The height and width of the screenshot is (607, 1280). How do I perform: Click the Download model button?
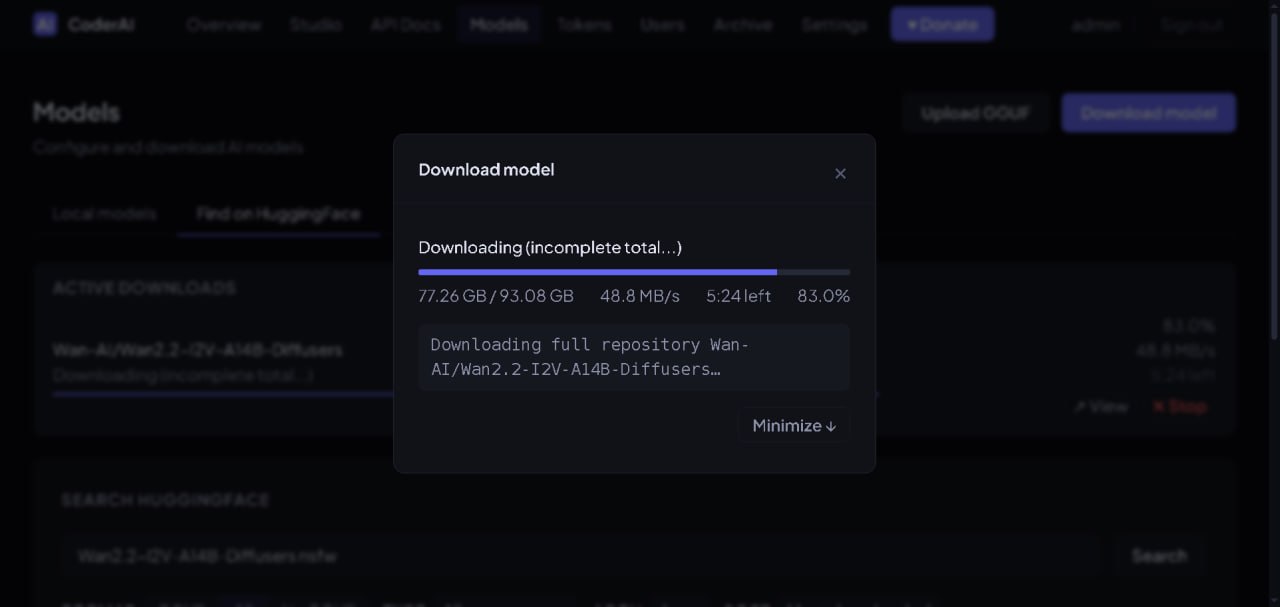1149,113
